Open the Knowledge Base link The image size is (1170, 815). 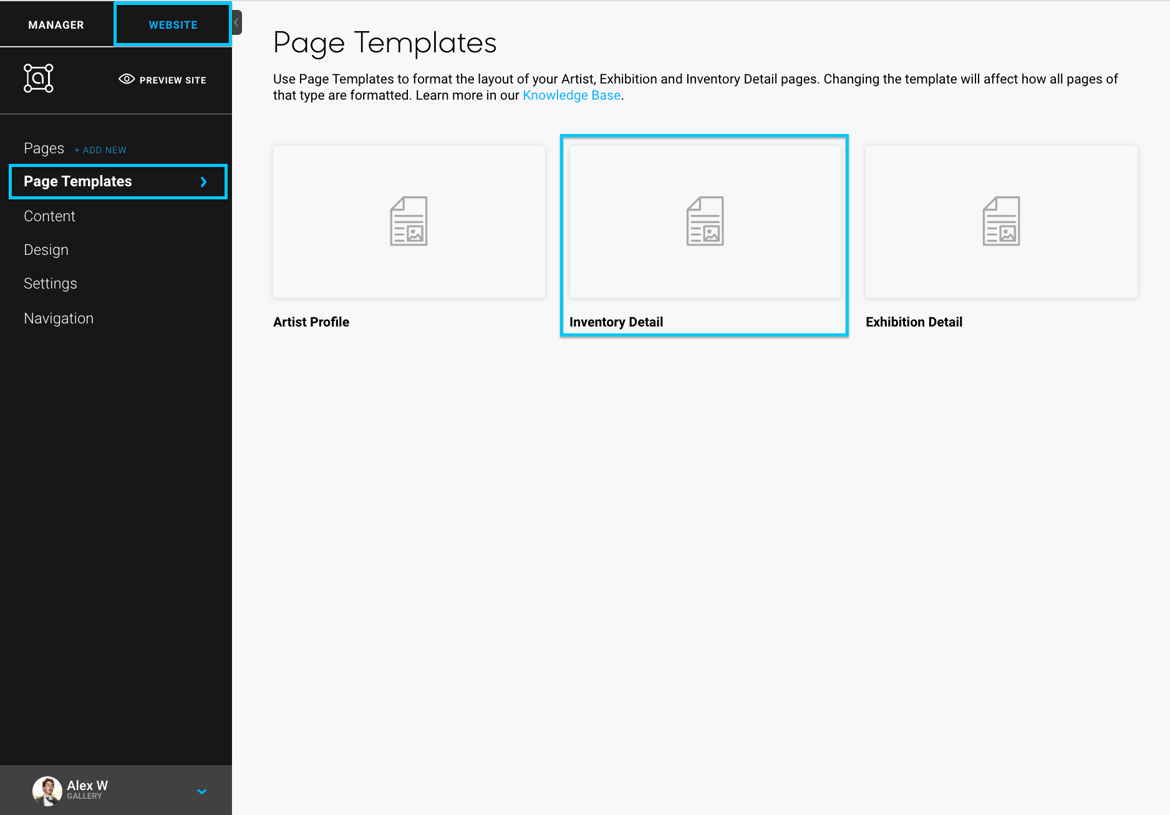tap(571, 95)
